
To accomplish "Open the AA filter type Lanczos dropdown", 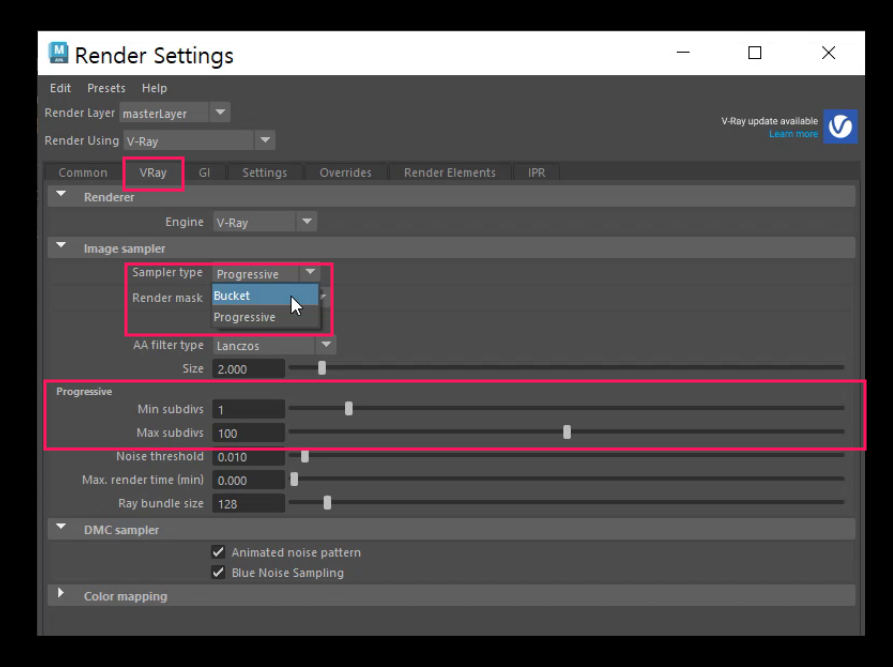I will click(274, 345).
